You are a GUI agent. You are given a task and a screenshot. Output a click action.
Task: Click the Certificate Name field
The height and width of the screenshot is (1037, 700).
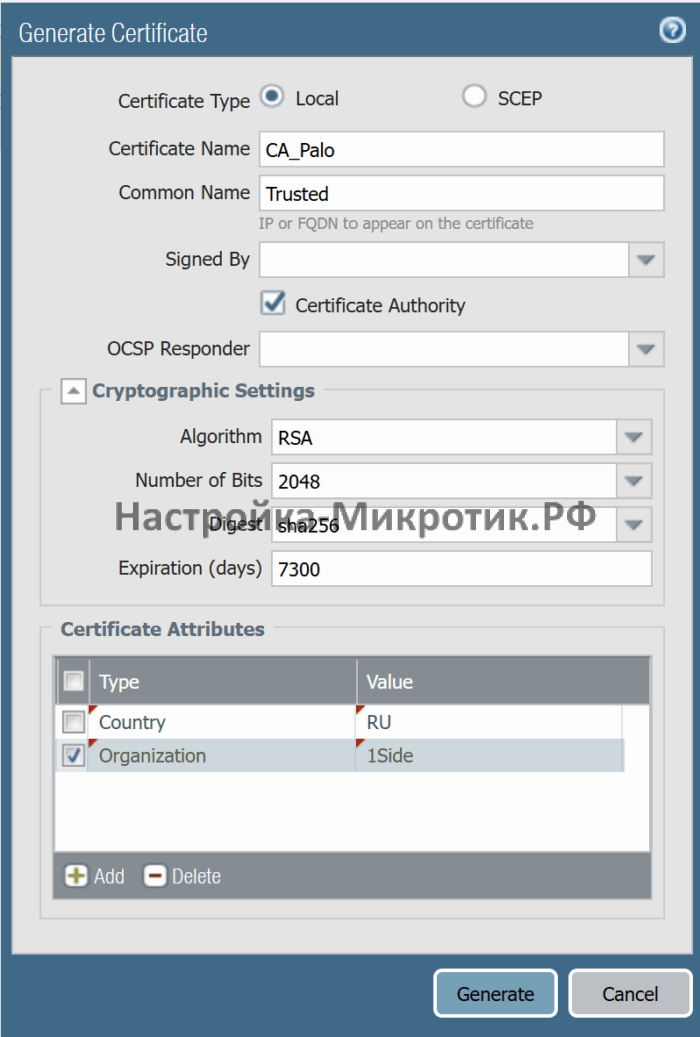pyautogui.click(x=461, y=149)
